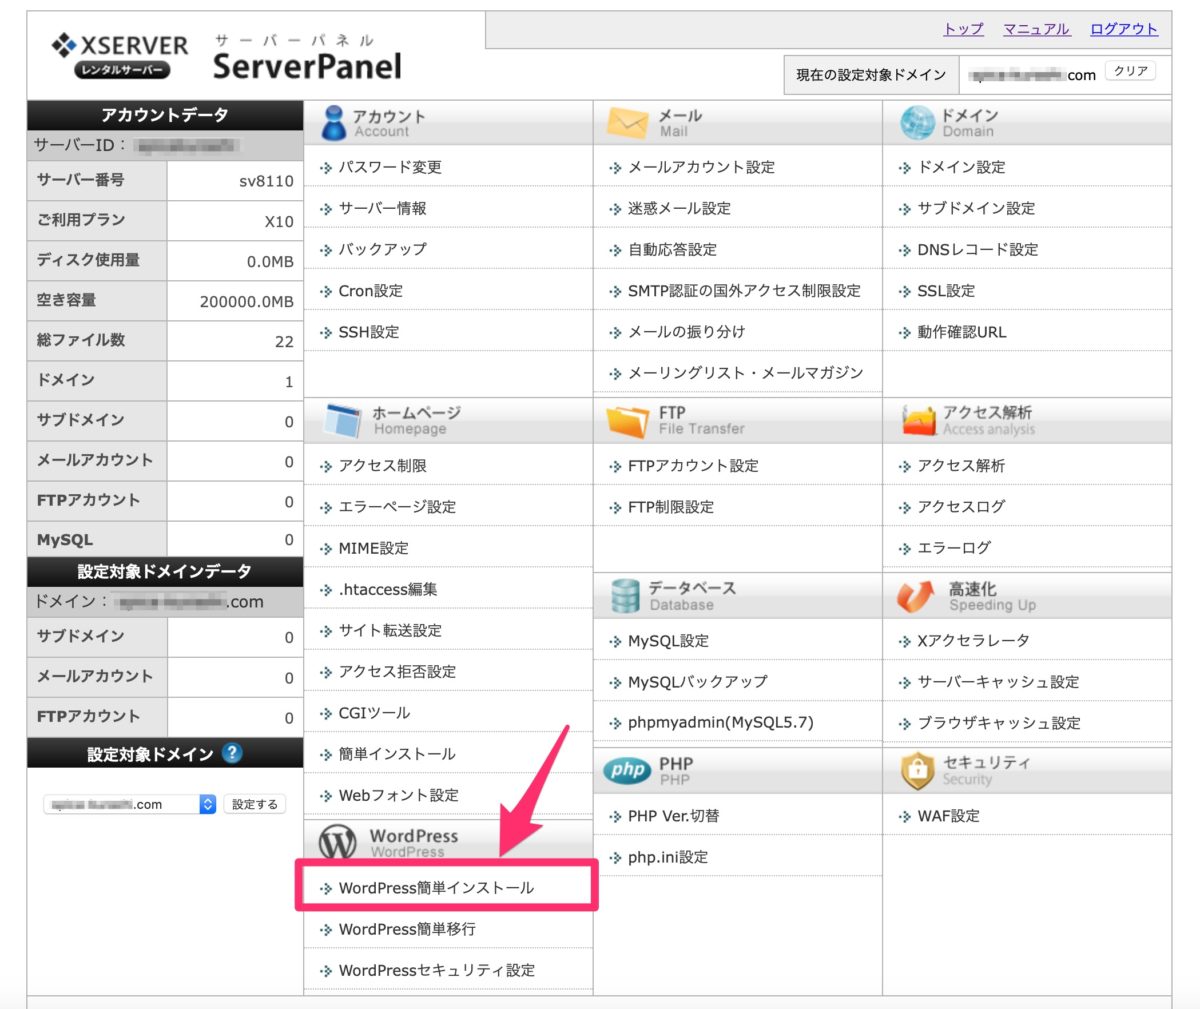Viewport: 1200px width, 1009px height.
Task: Open パスワード変更
Action: [x=390, y=167]
